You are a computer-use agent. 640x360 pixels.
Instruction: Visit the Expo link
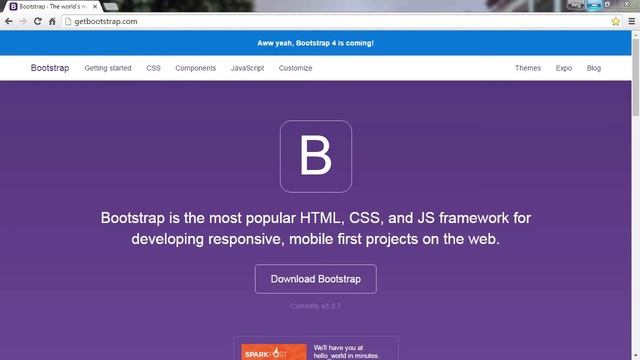coord(564,68)
